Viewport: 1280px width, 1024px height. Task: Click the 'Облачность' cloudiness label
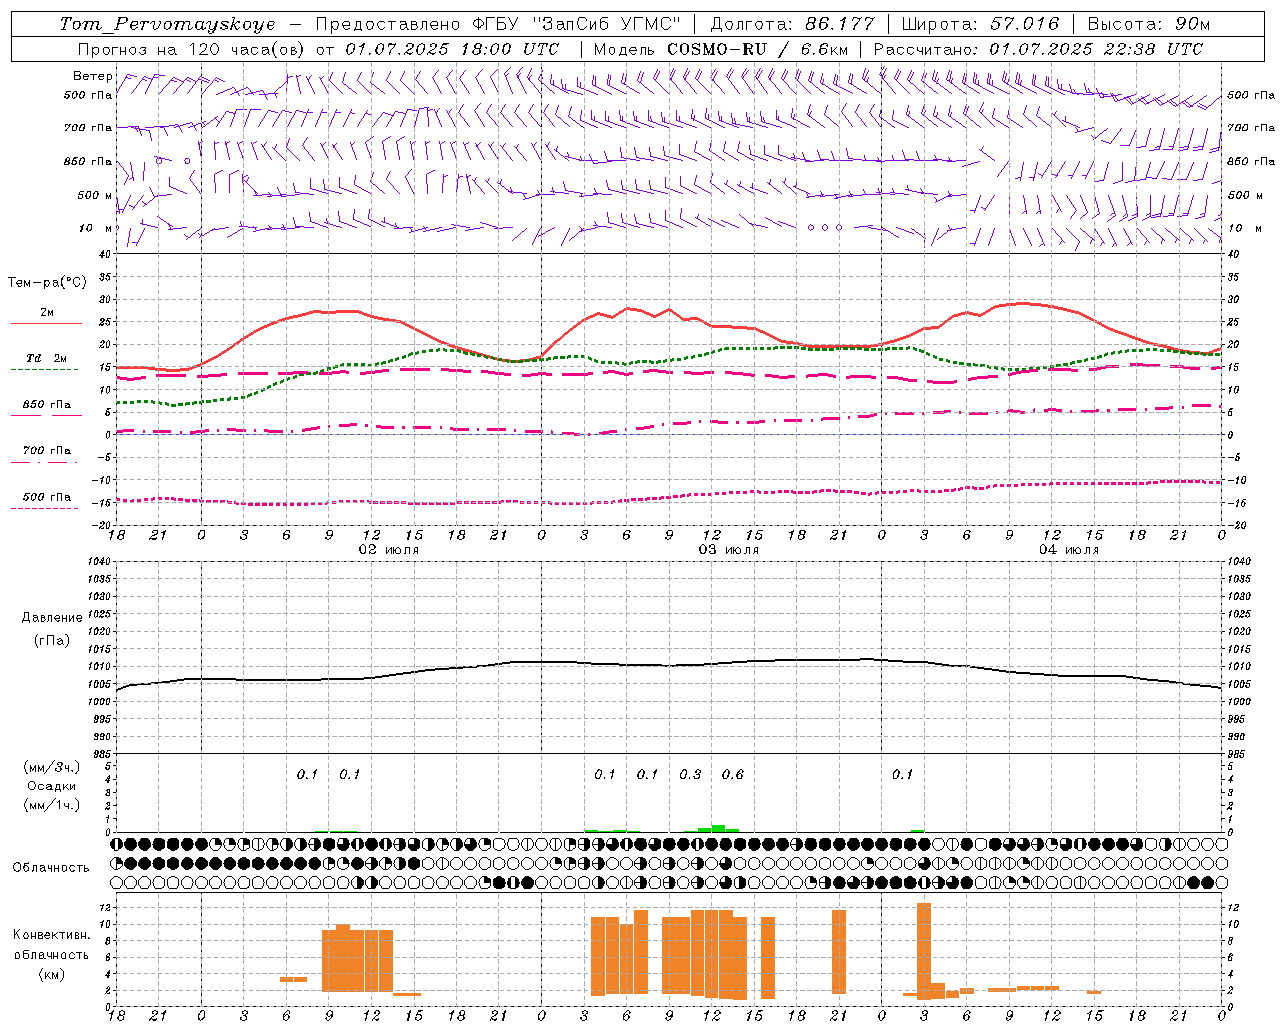coord(51,868)
